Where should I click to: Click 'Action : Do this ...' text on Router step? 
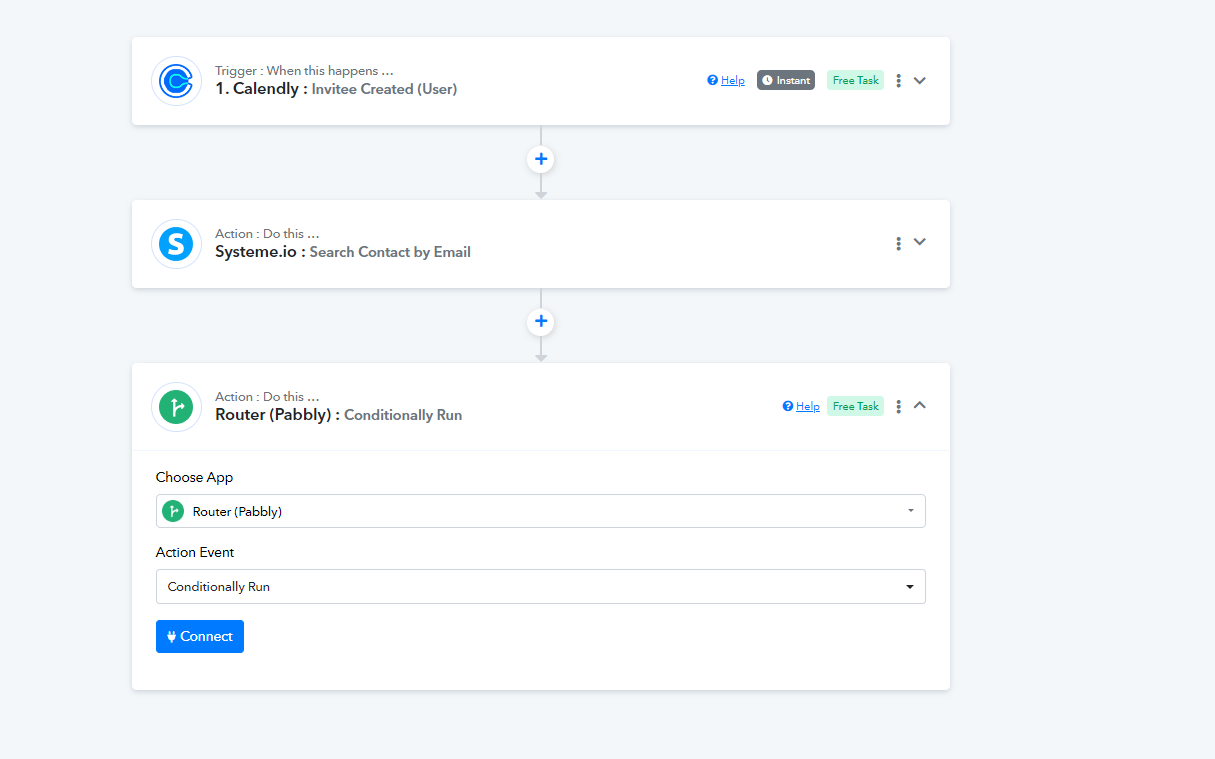click(267, 397)
